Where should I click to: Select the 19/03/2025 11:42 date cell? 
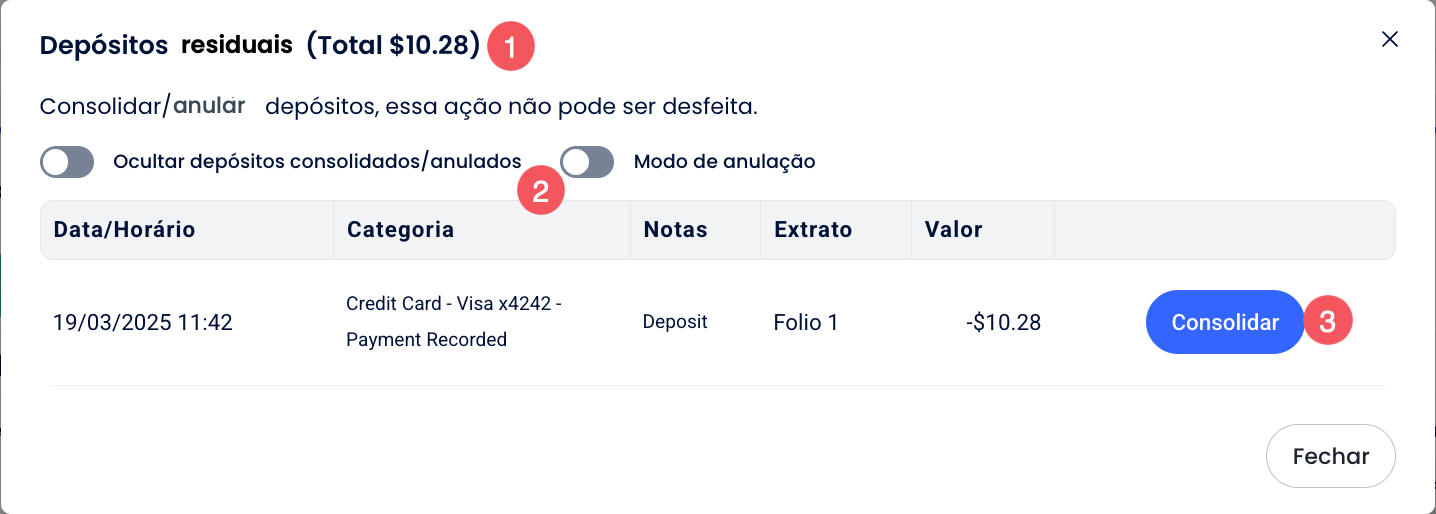(x=143, y=323)
